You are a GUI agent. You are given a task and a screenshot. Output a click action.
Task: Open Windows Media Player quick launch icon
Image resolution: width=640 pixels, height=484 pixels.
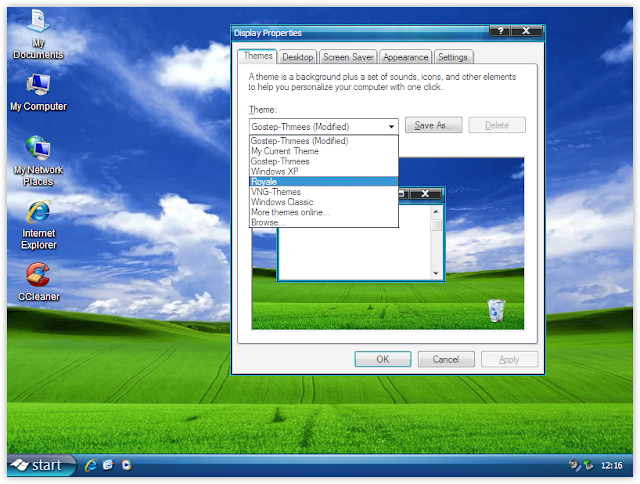(127, 465)
